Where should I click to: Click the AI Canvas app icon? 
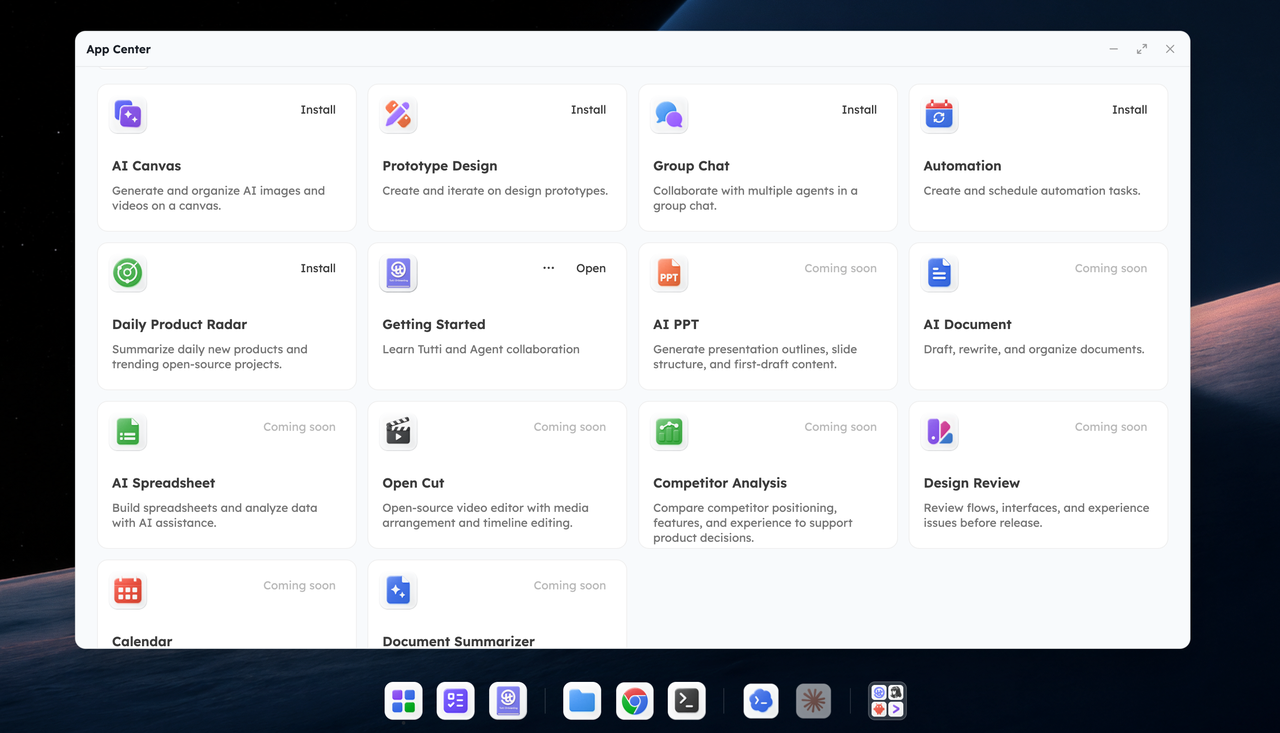128,115
